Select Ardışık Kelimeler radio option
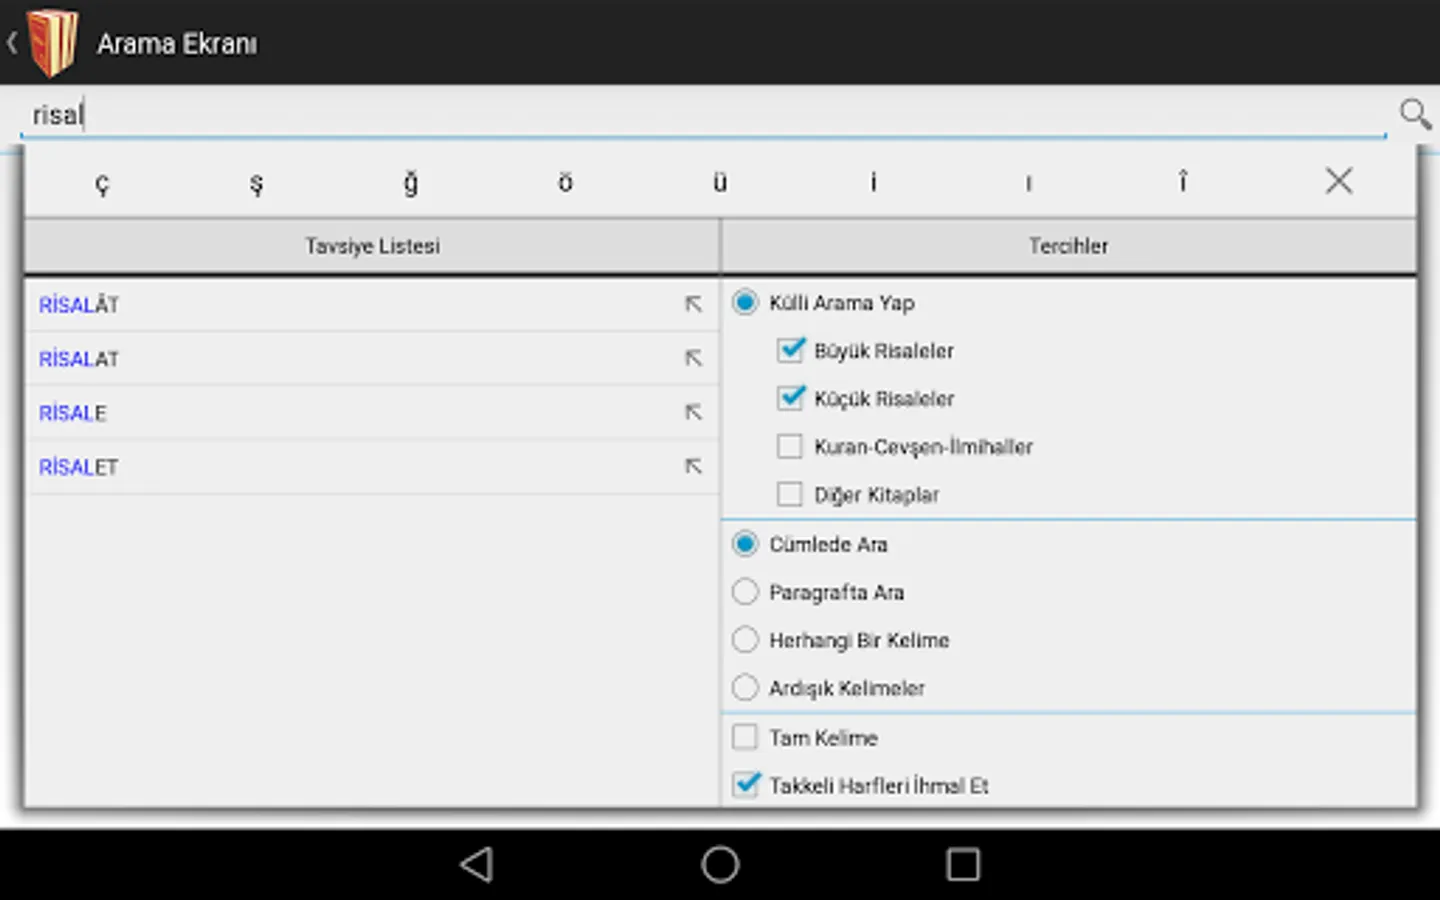1440x900 pixels. pyautogui.click(x=745, y=688)
